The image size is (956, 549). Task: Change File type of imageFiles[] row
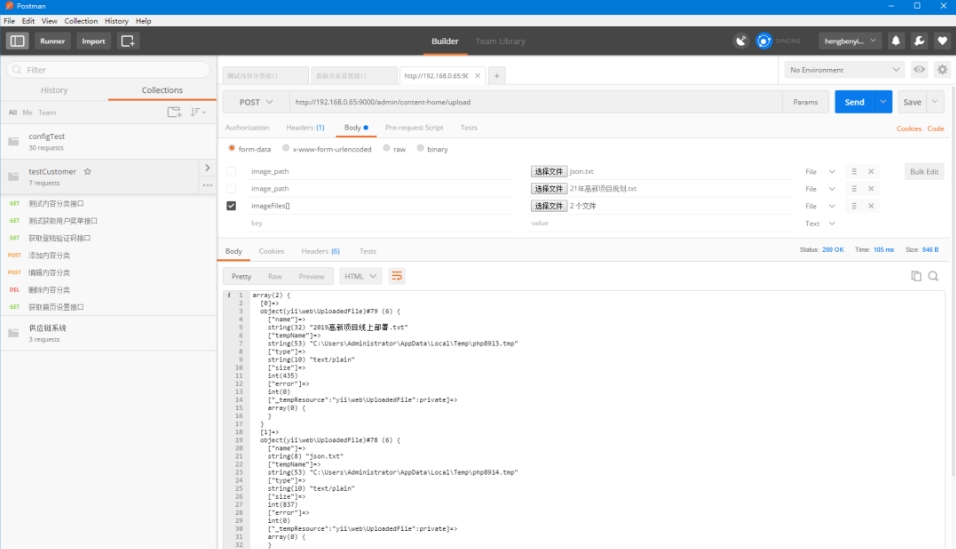819,206
